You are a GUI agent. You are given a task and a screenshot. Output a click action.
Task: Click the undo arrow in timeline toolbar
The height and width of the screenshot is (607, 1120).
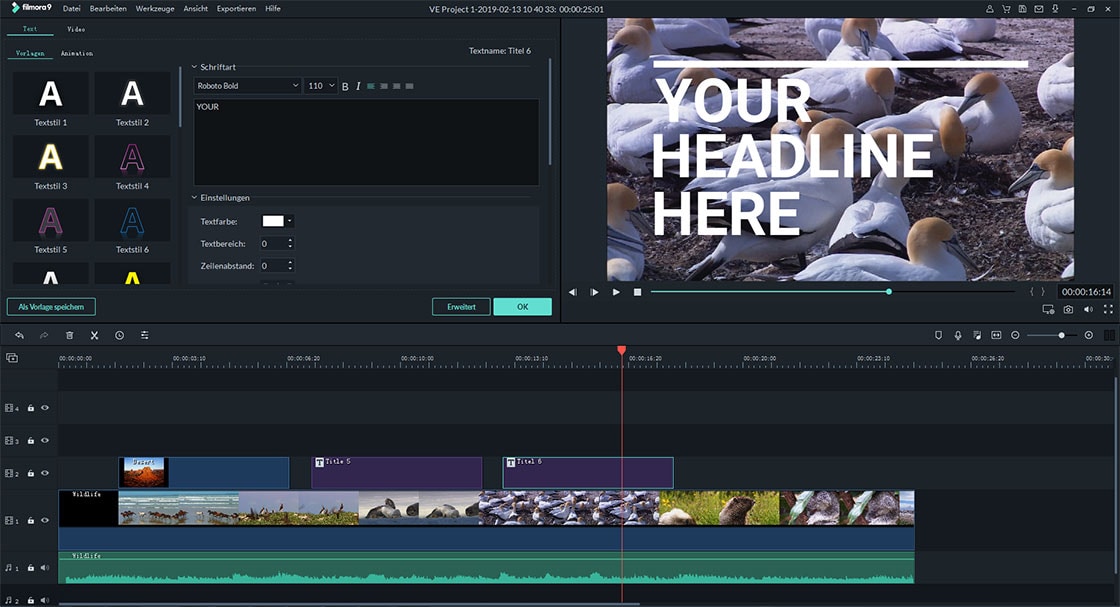point(19,335)
